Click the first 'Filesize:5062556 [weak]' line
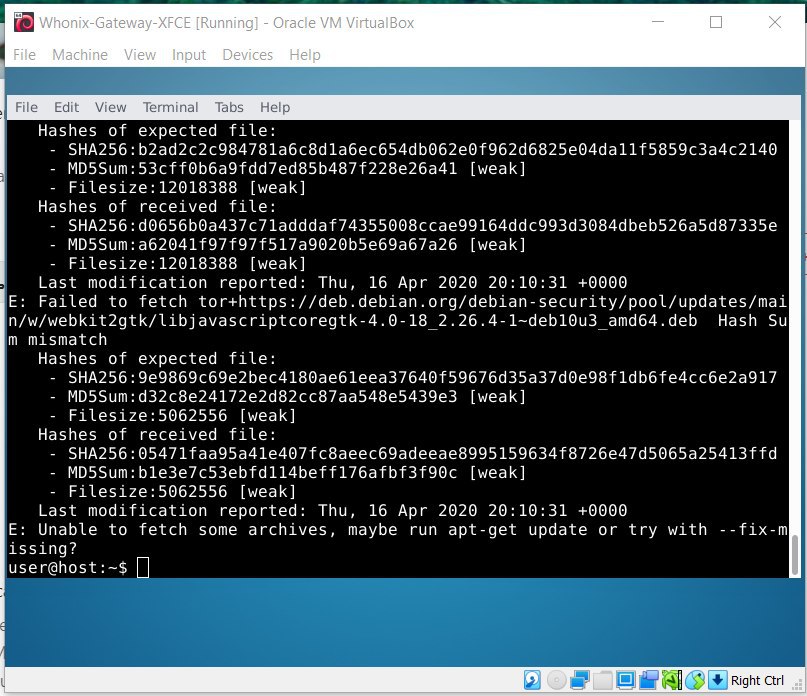The image size is (807, 696). (x=173, y=415)
